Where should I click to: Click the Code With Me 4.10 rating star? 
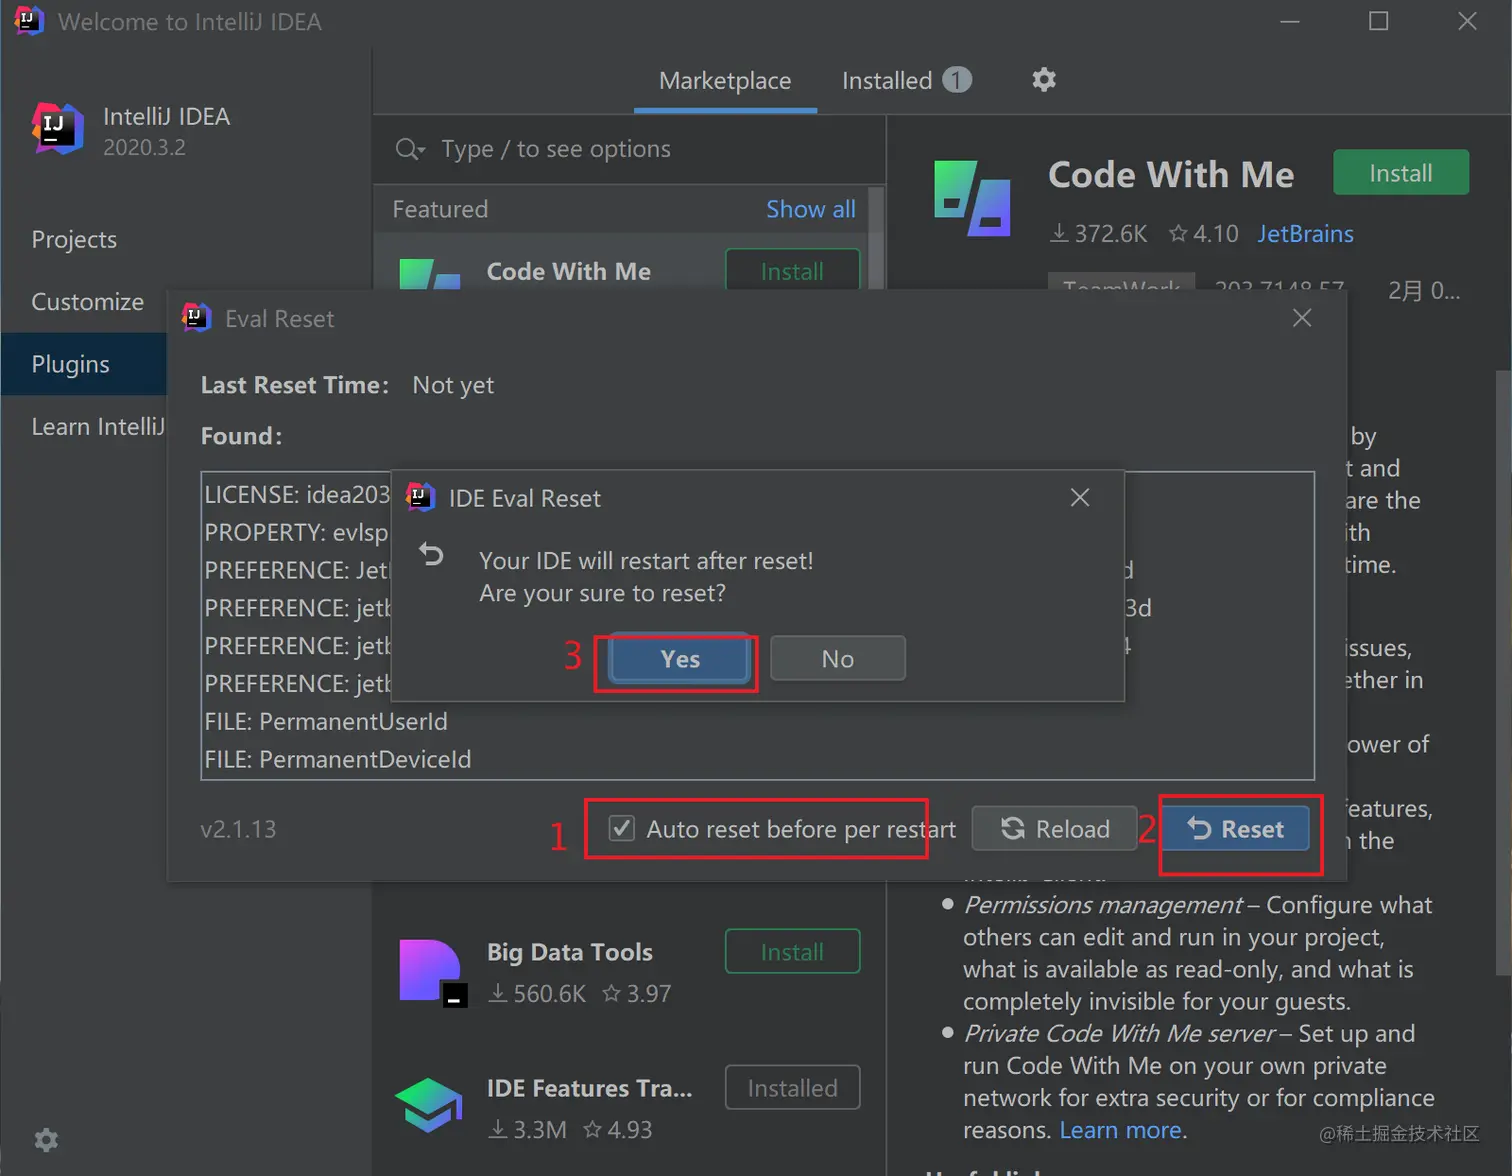[x=1178, y=234]
